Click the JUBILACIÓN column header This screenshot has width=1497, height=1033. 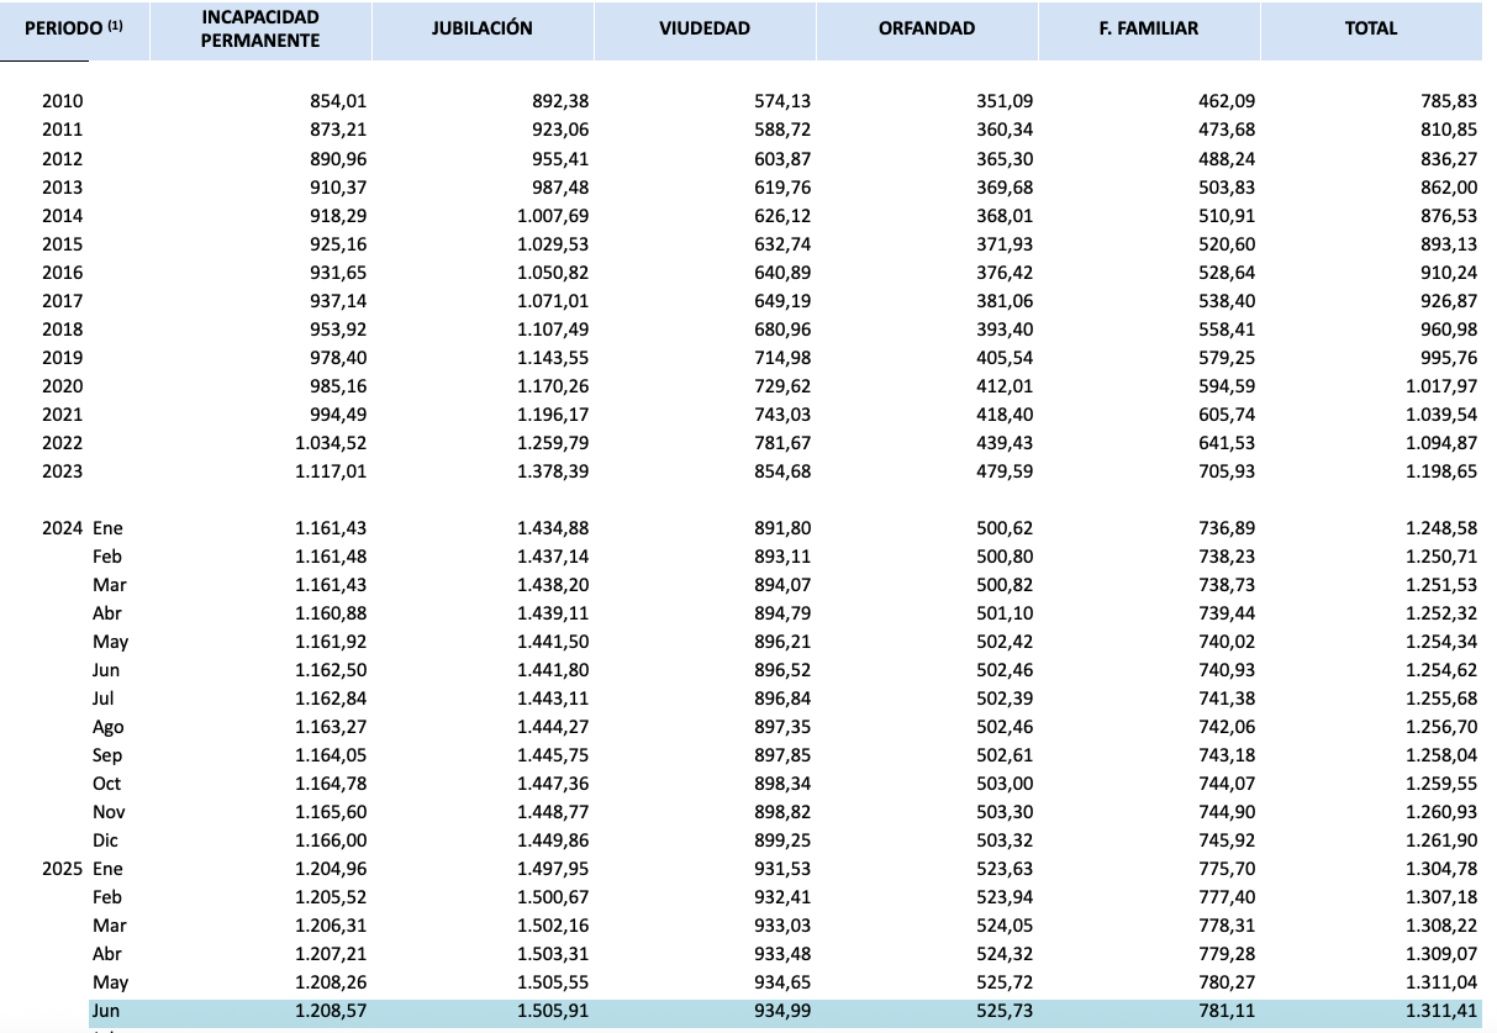(x=482, y=29)
